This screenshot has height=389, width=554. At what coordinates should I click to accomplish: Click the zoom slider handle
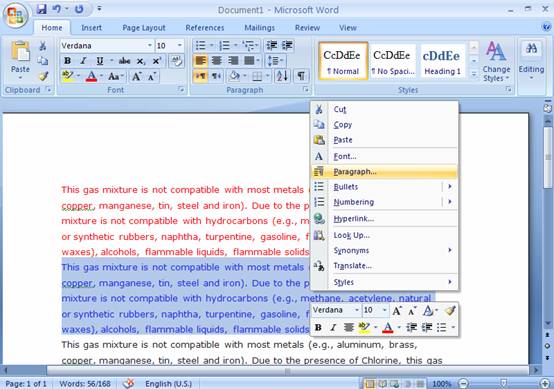click(504, 383)
